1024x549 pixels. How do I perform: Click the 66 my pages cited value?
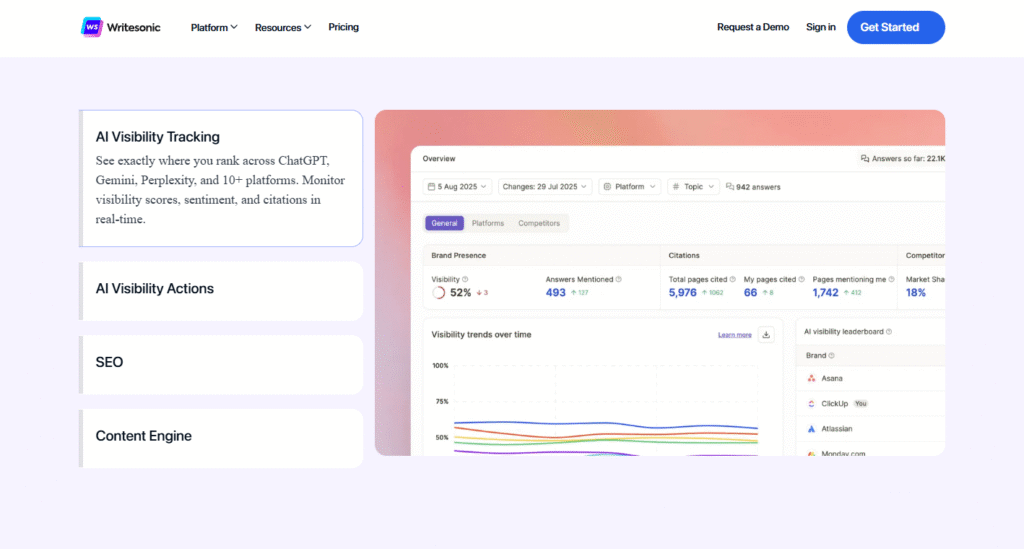pos(750,292)
